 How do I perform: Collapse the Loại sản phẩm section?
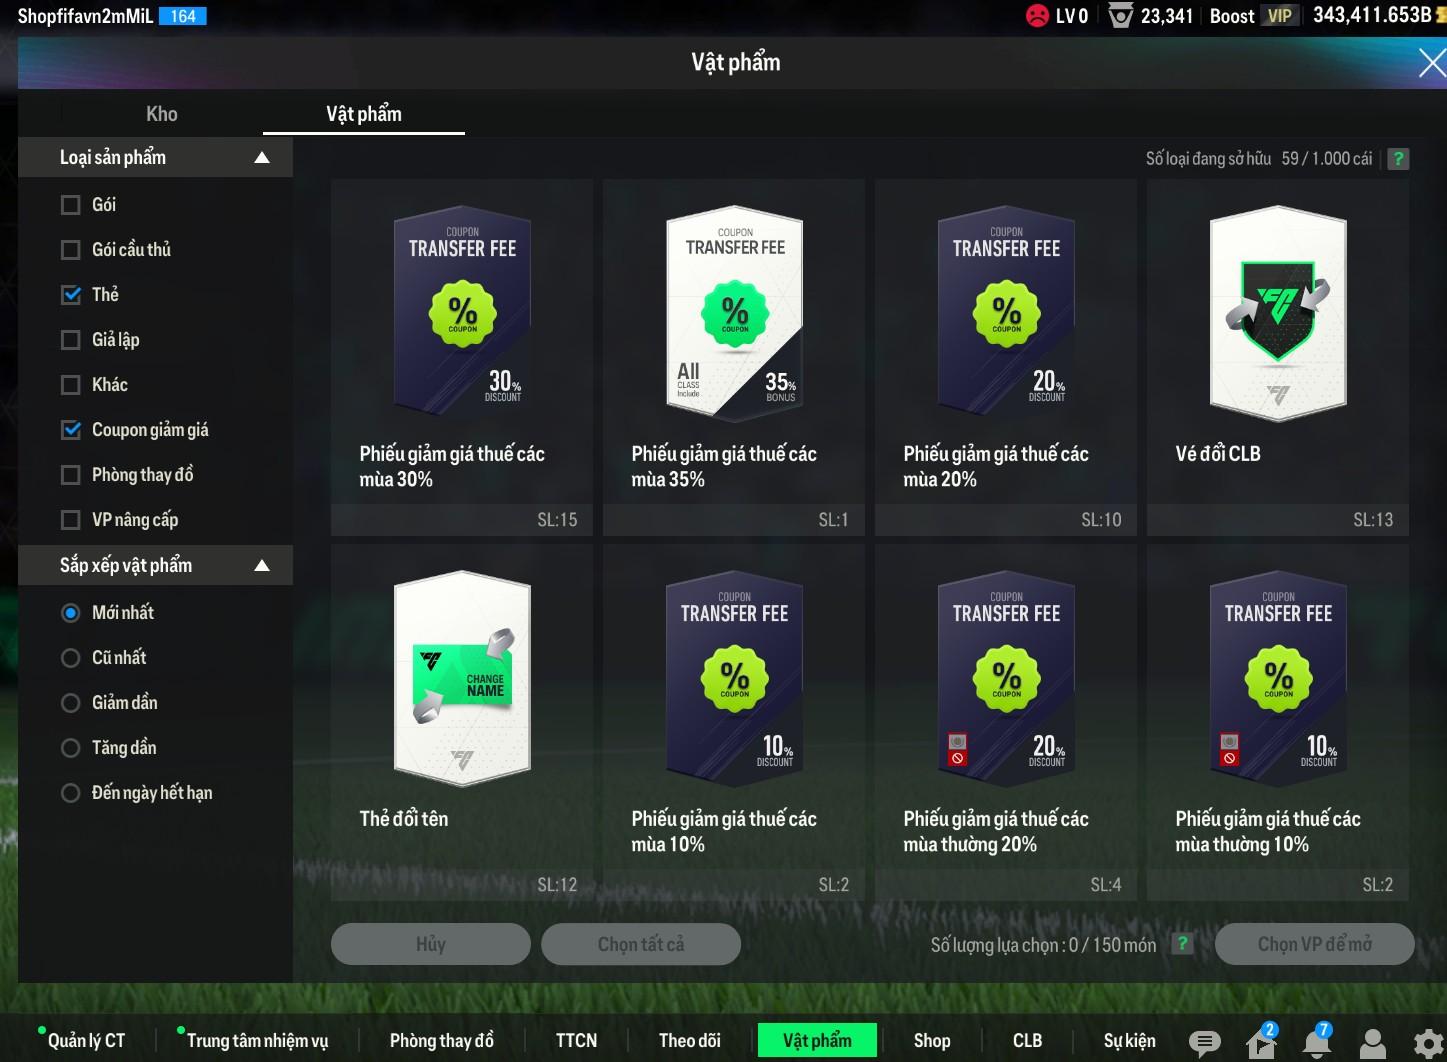(262, 158)
